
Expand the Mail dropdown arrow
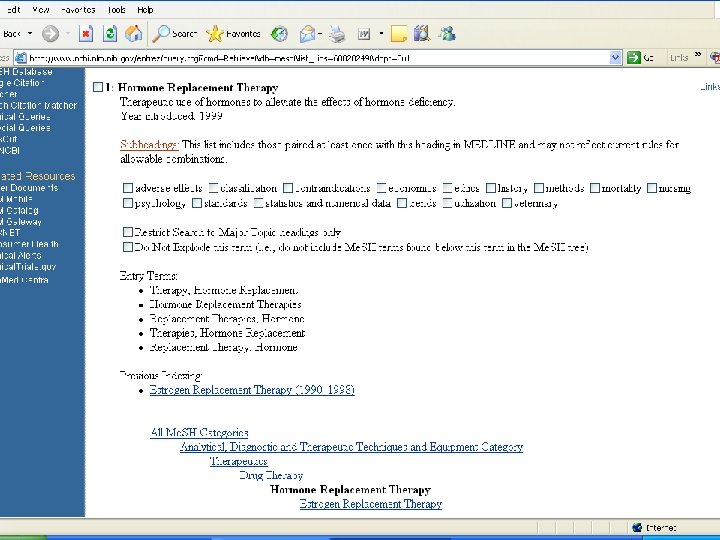coord(320,34)
